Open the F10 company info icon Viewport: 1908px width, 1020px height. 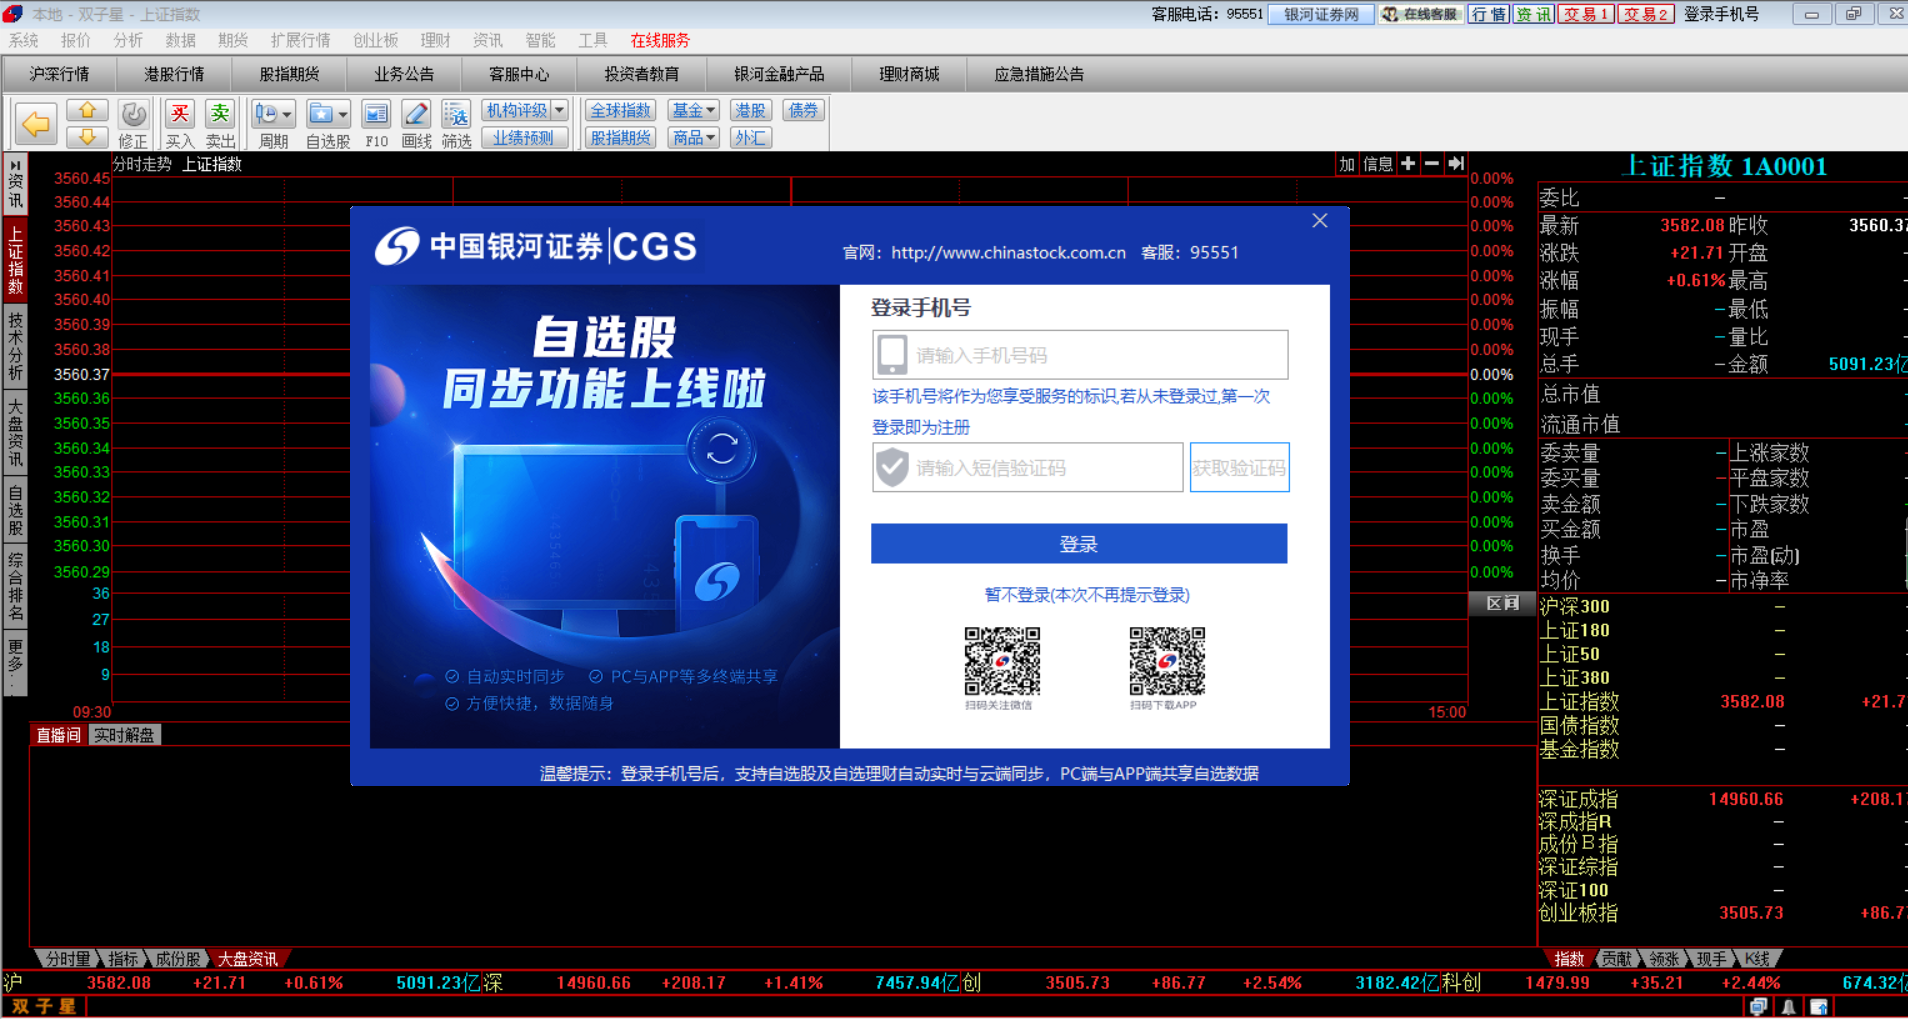point(376,124)
